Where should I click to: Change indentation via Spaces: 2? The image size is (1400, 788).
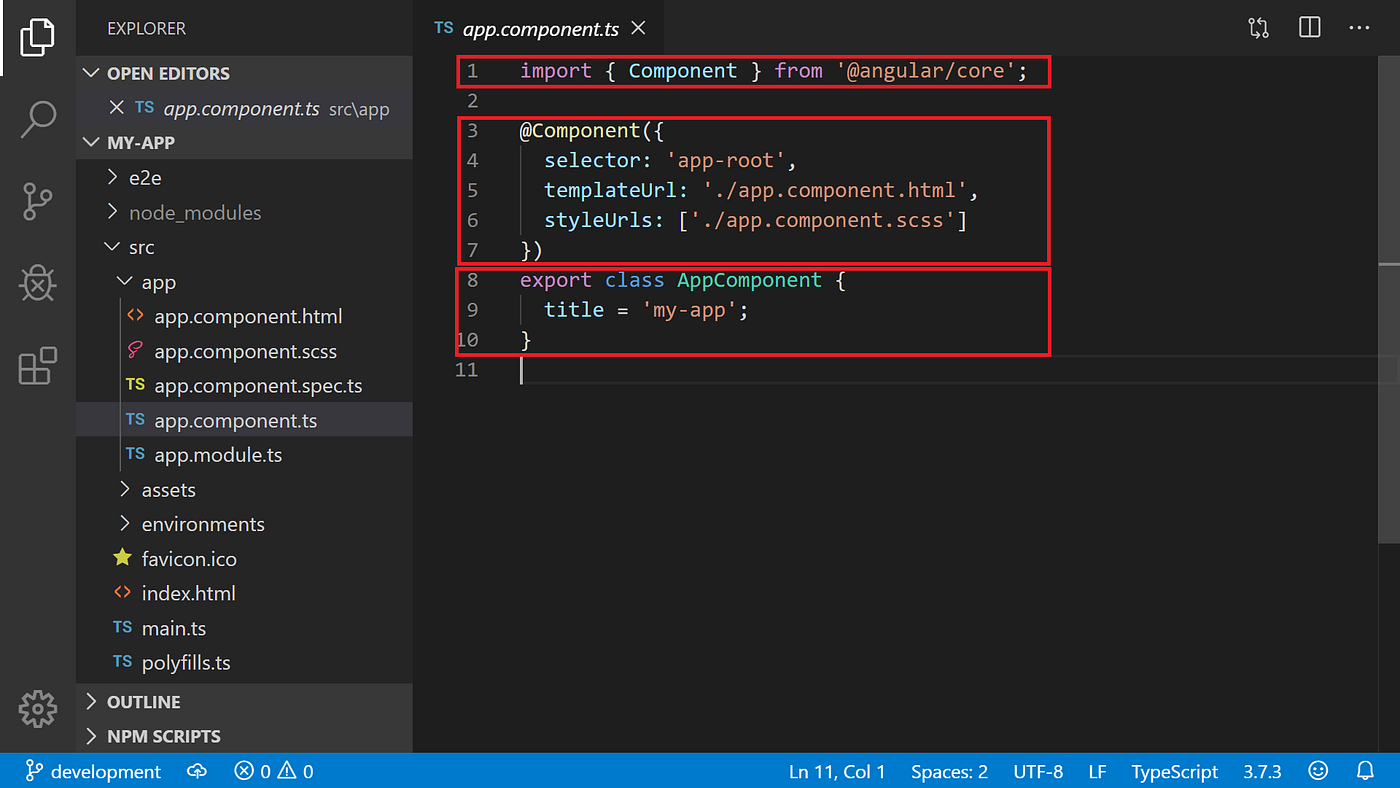[x=948, y=770]
